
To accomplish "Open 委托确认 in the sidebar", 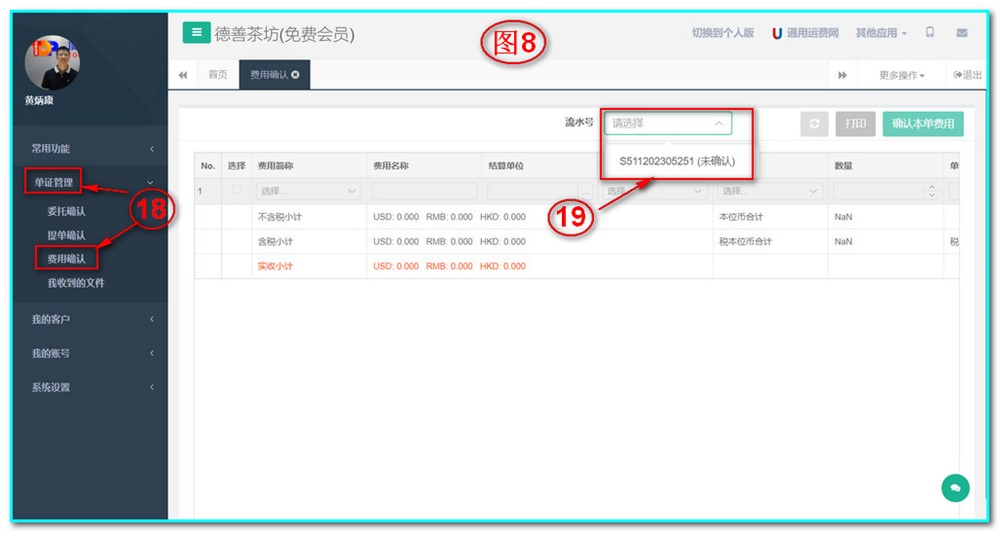I will coord(66,211).
